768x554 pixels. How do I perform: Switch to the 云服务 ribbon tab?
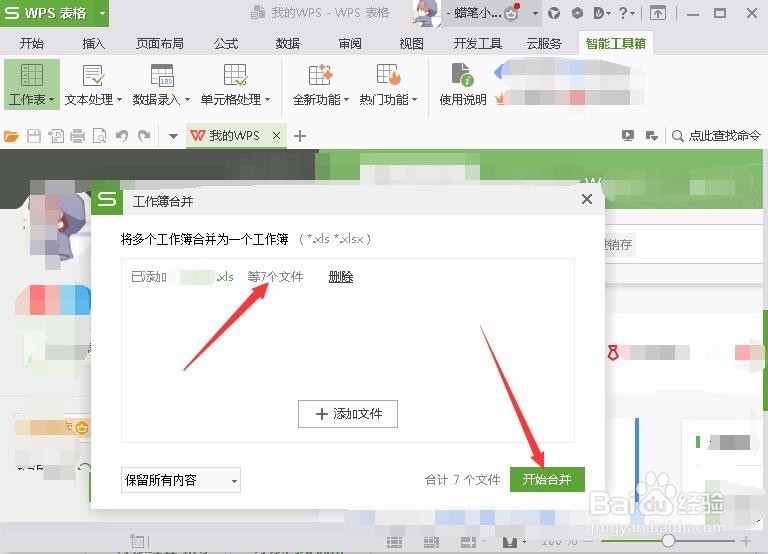click(x=544, y=44)
